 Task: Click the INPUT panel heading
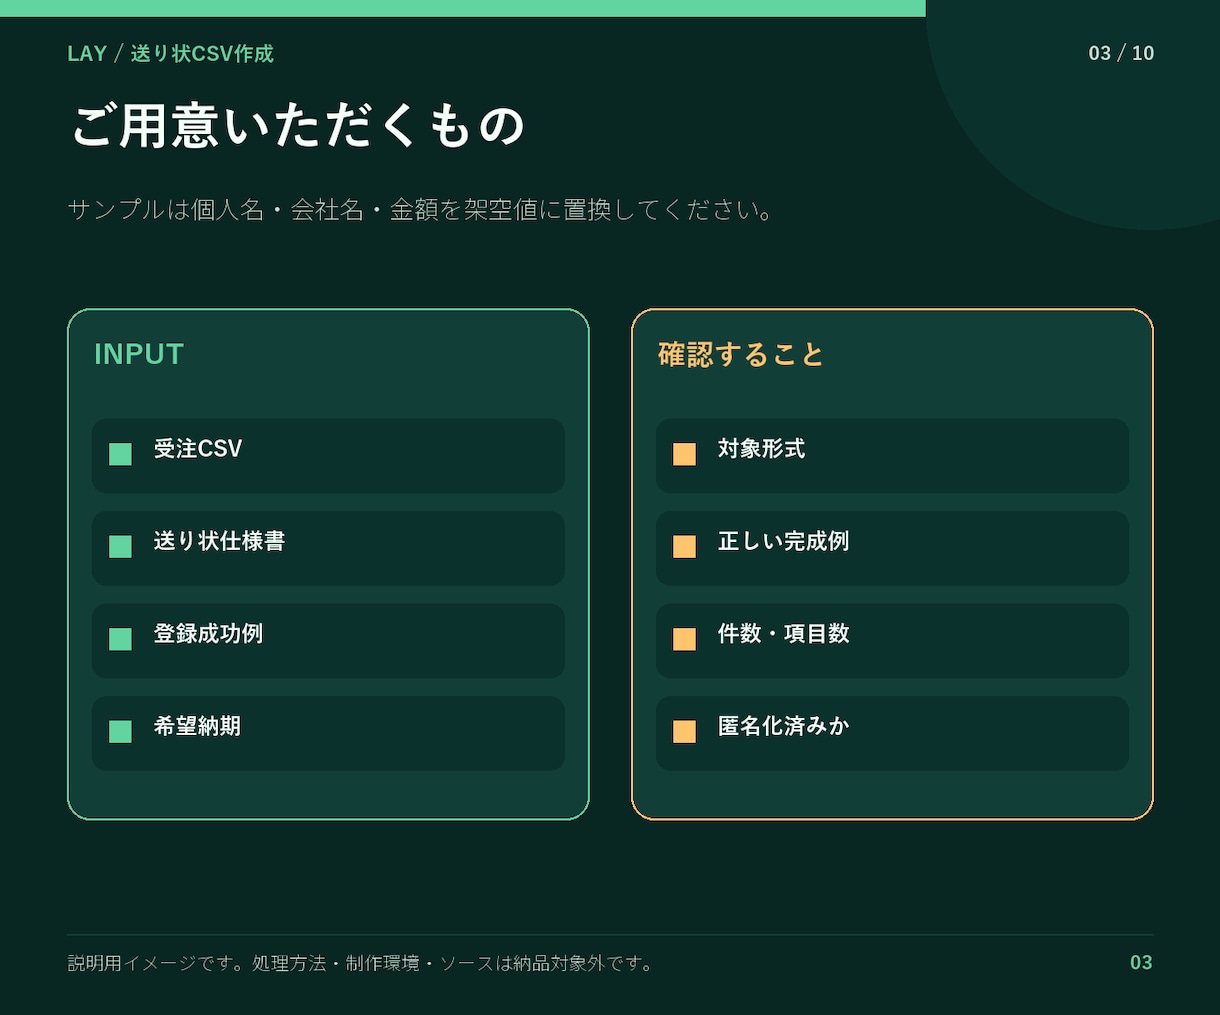pos(139,354)
